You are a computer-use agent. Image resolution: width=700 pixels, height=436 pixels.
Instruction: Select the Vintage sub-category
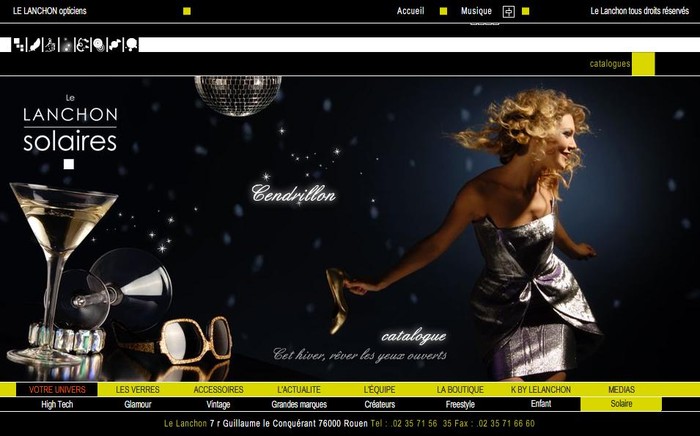218,404
